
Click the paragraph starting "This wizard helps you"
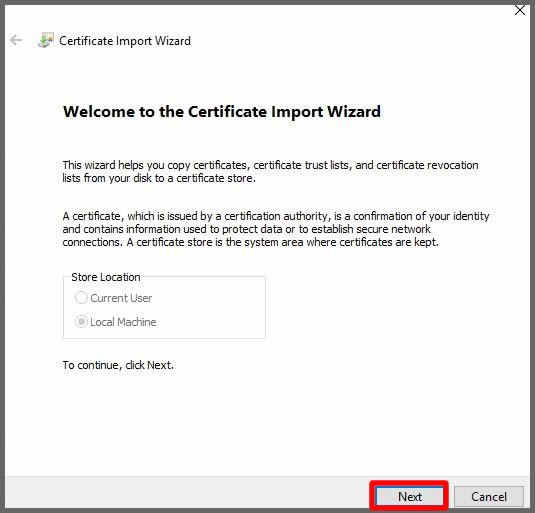point(270,171)
